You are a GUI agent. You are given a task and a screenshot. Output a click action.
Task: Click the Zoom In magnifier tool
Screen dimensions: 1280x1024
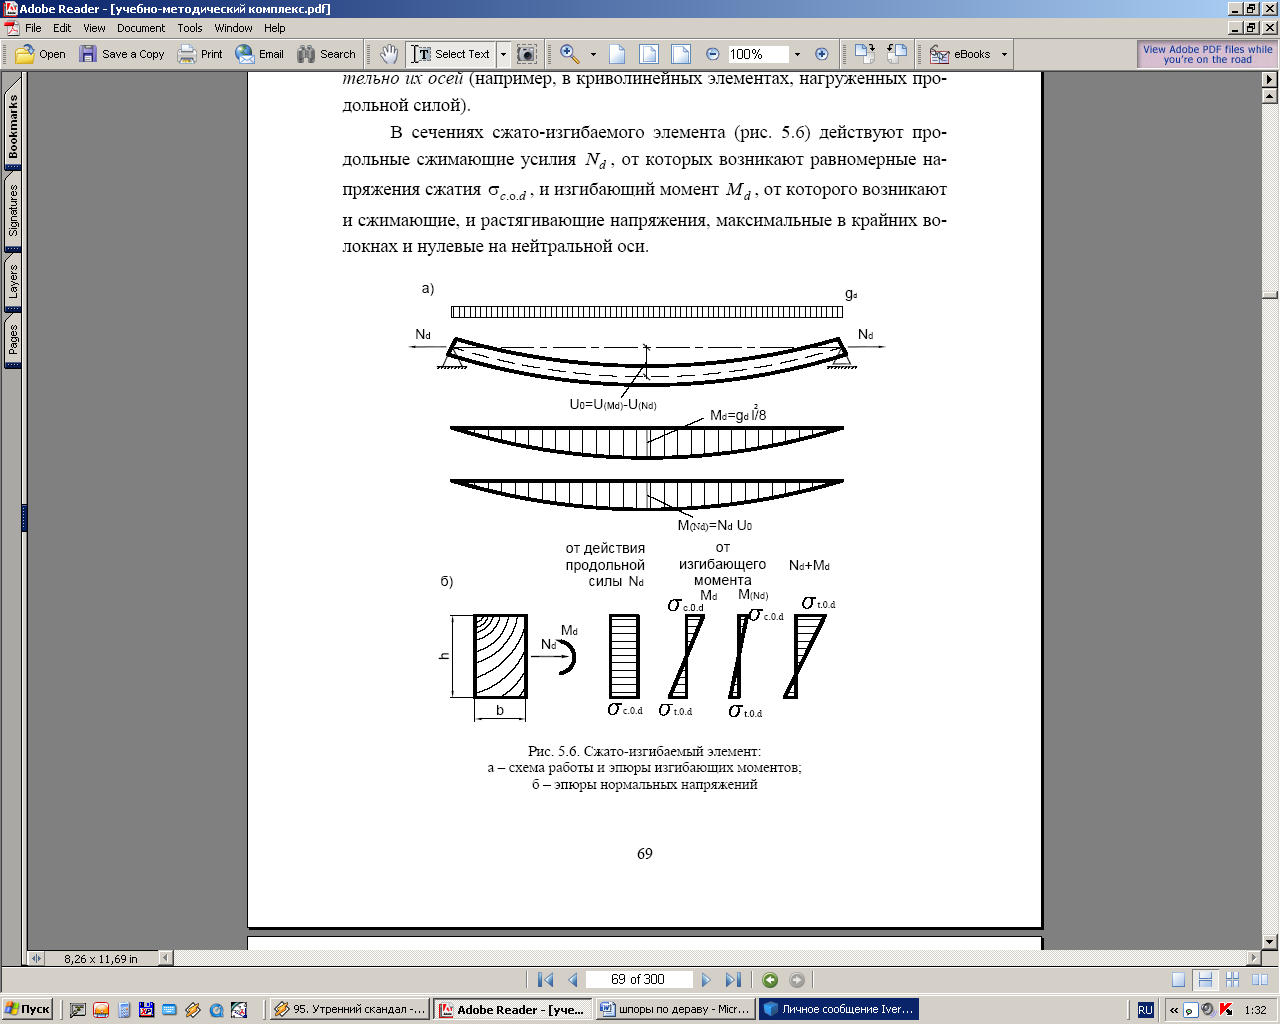coord(569,54)
